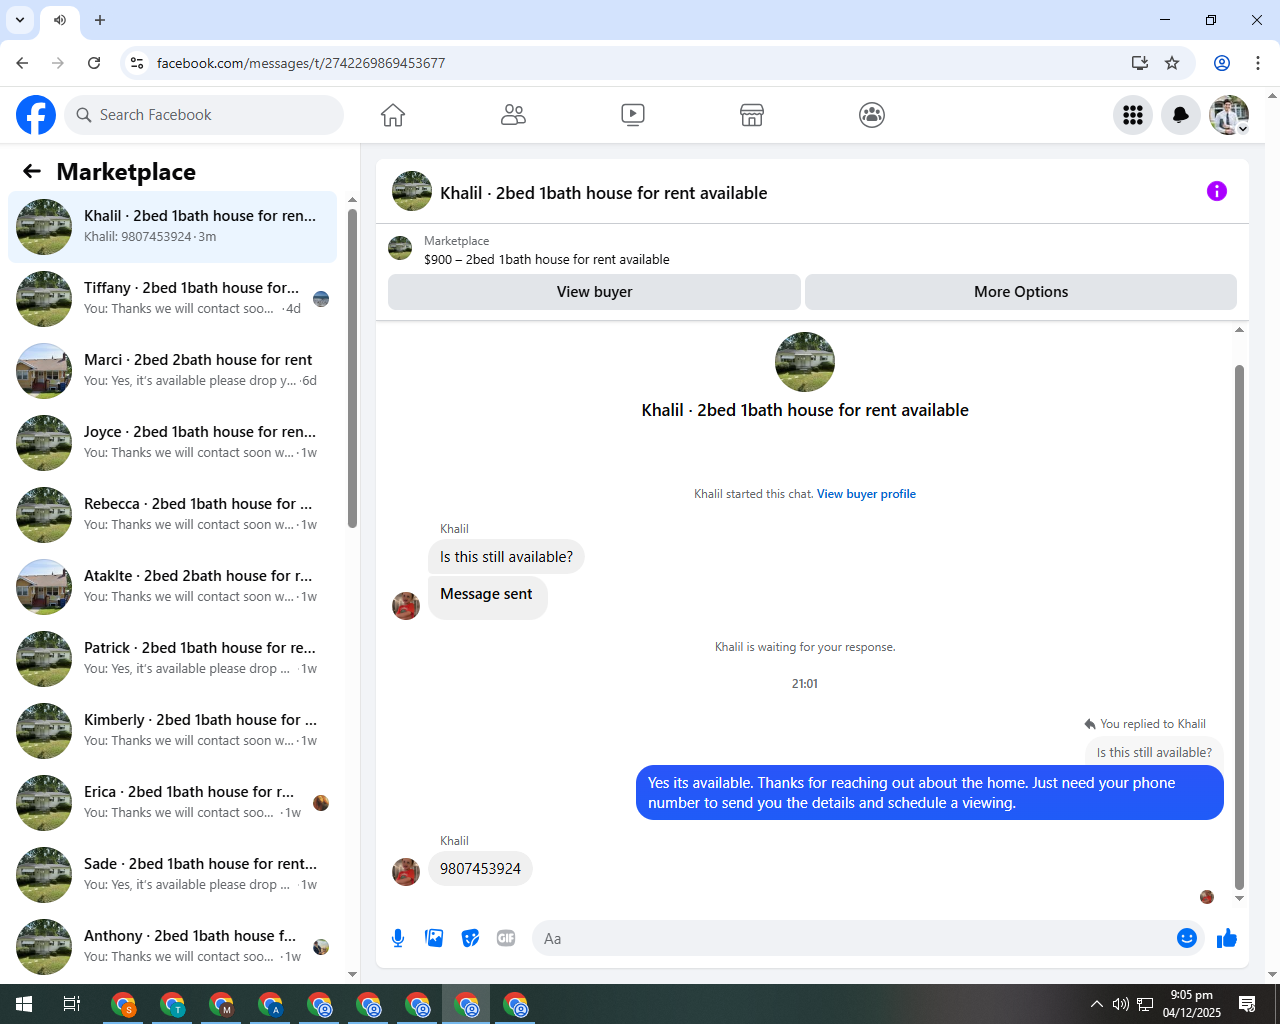This screenshot has width=1280, height=1024.
Task: Open the Marketplace storefront icon
Action: pyautogui.click(x=752, y=115)
